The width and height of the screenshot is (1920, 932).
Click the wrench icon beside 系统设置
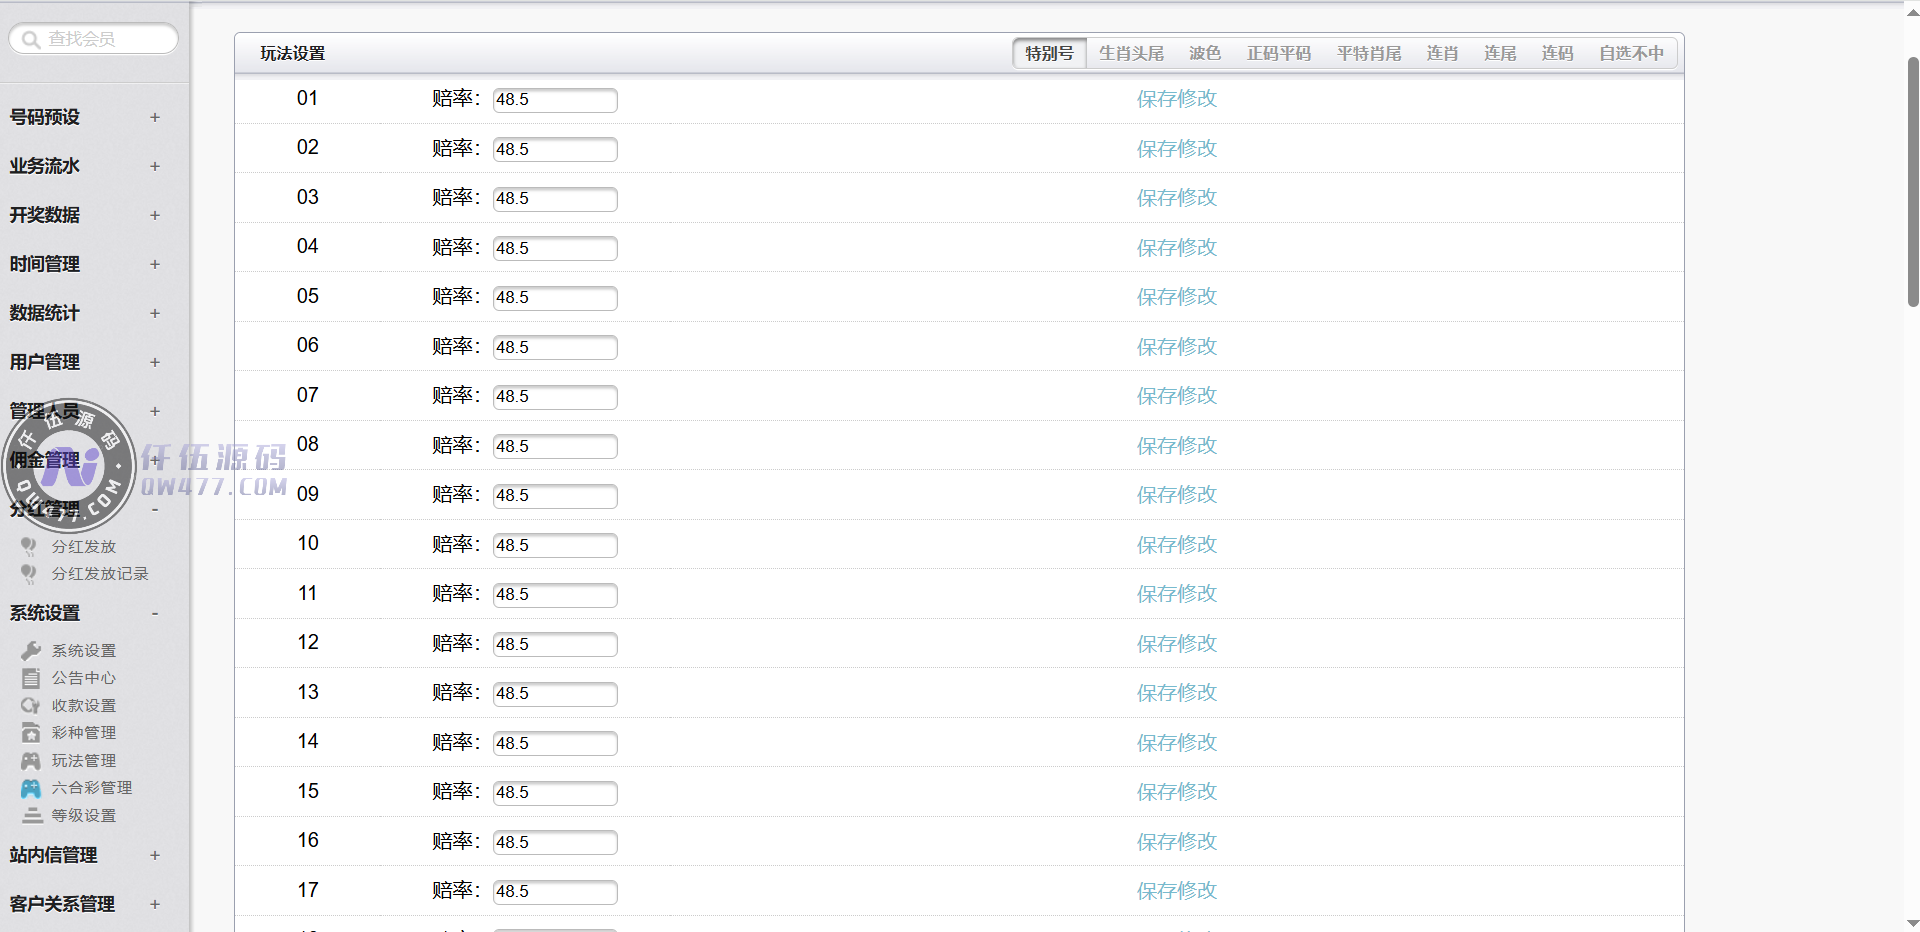click(31, 651)
